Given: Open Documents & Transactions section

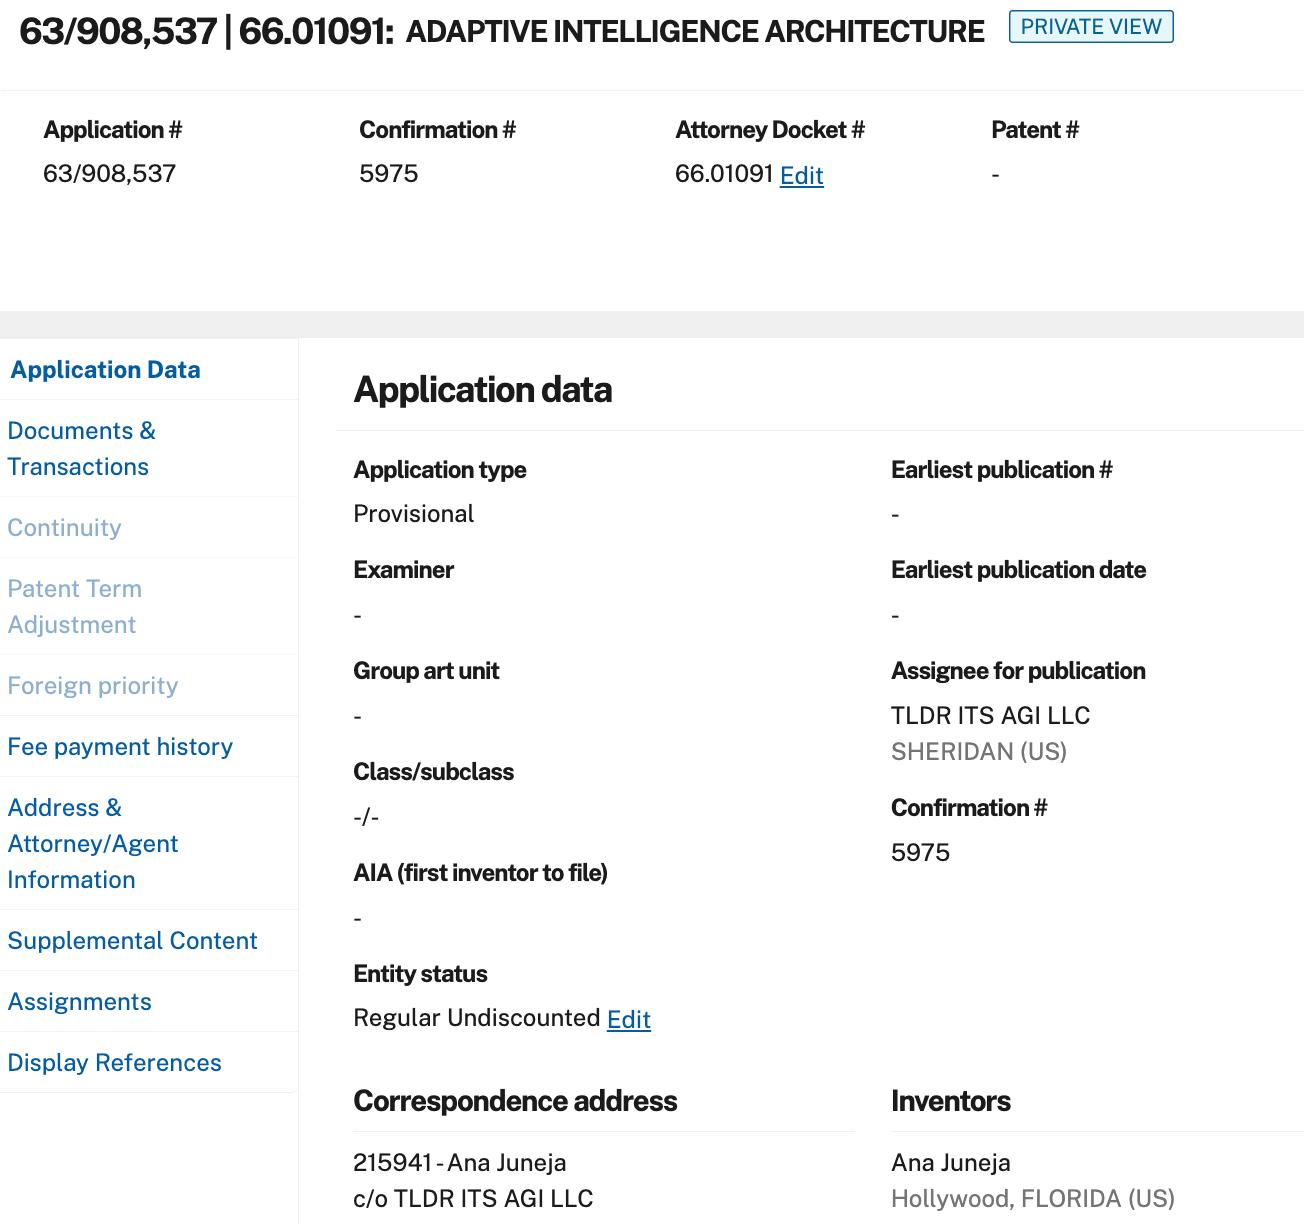Looking at the screenshot, I should (82, 449).
